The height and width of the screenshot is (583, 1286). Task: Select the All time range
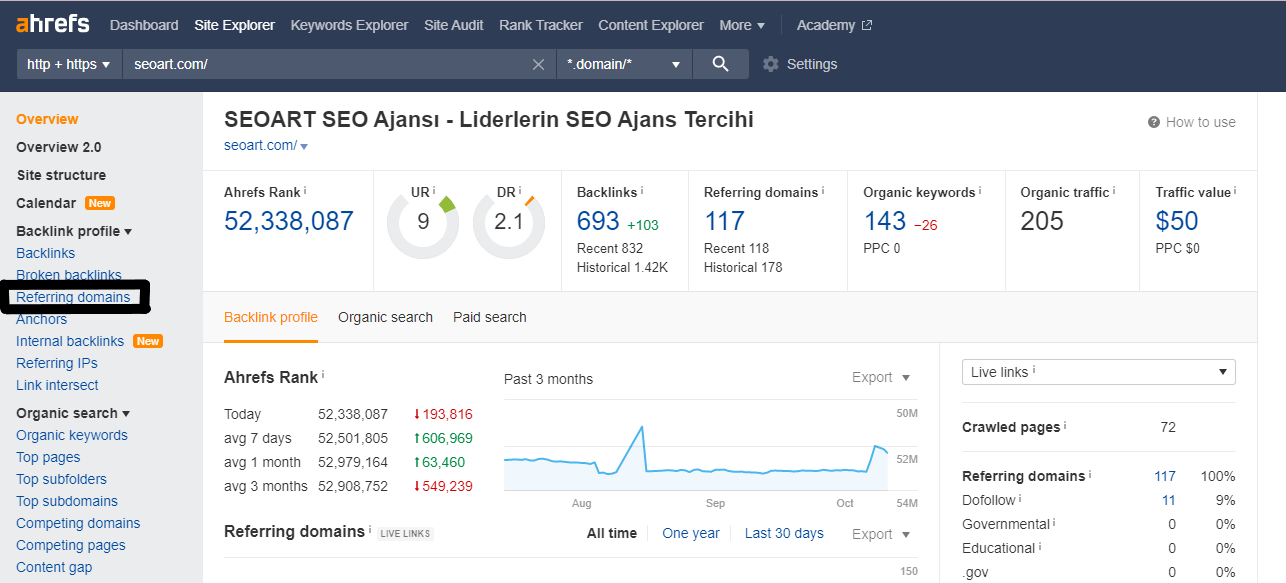(x=611, y=533)
